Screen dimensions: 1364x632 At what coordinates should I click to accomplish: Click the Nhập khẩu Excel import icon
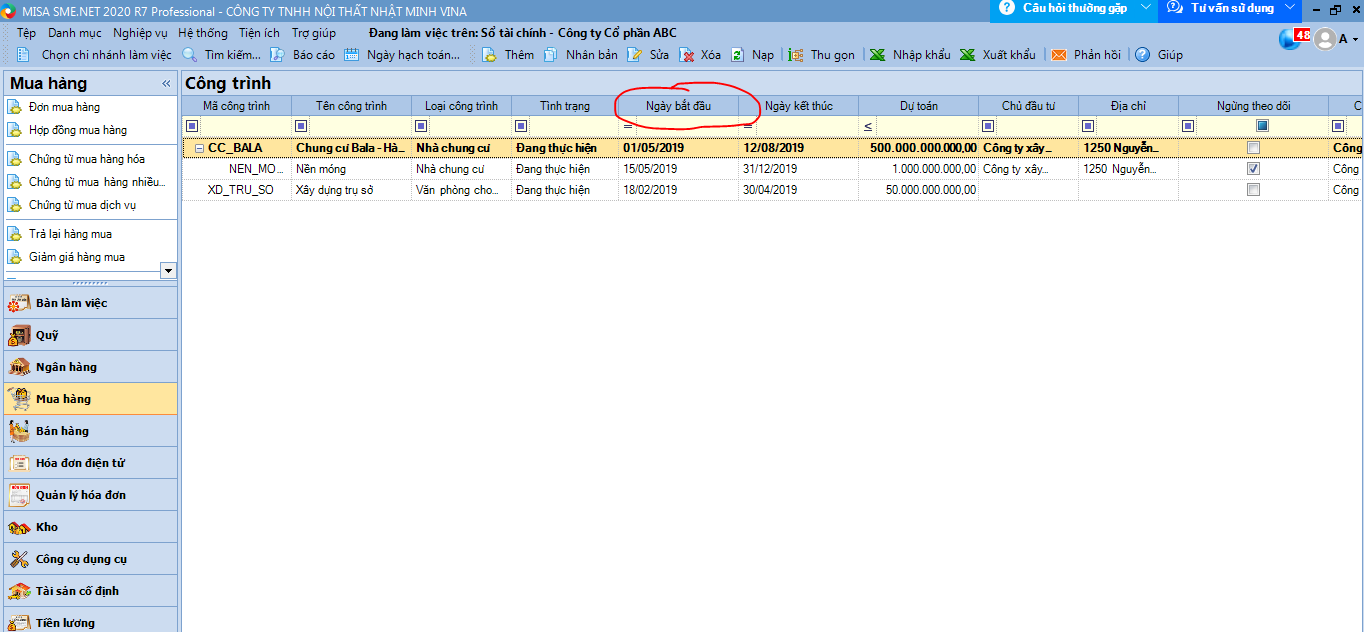click(877, 55)
